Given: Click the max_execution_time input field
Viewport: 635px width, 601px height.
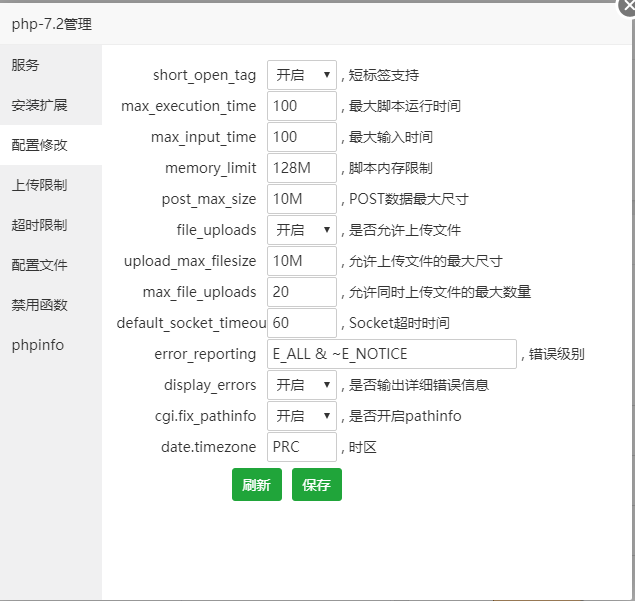Looking at the screenshot, I should click(x=302, y=106).
